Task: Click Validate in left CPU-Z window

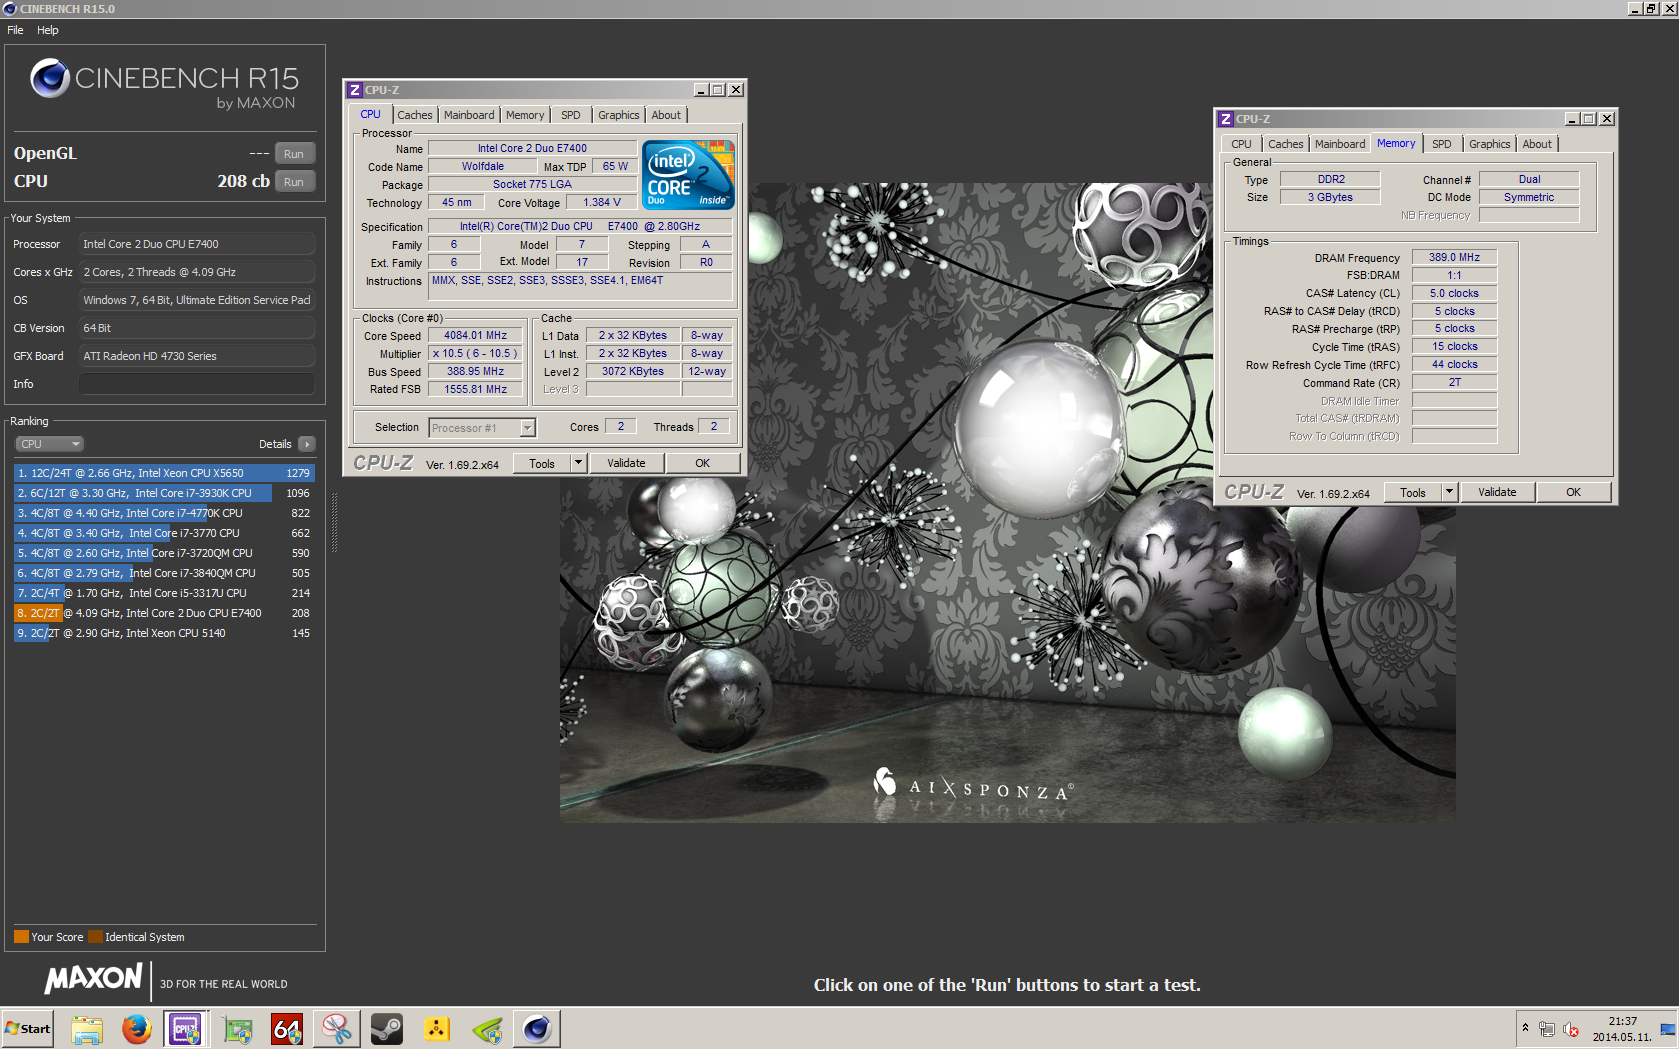Action: (626, 463)
